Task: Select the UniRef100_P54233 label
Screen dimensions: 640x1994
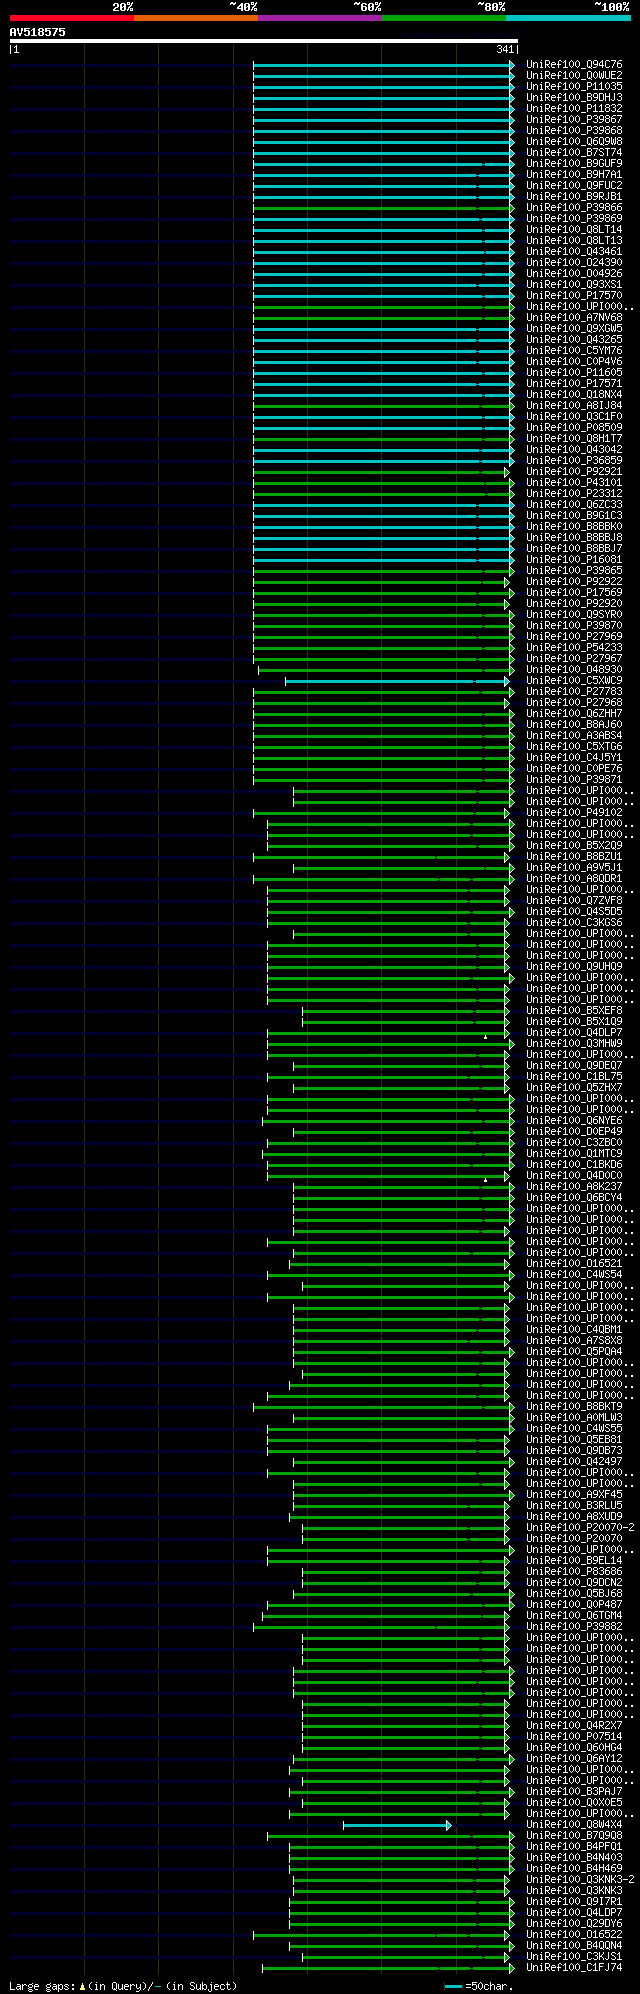Action: point(574,648)
